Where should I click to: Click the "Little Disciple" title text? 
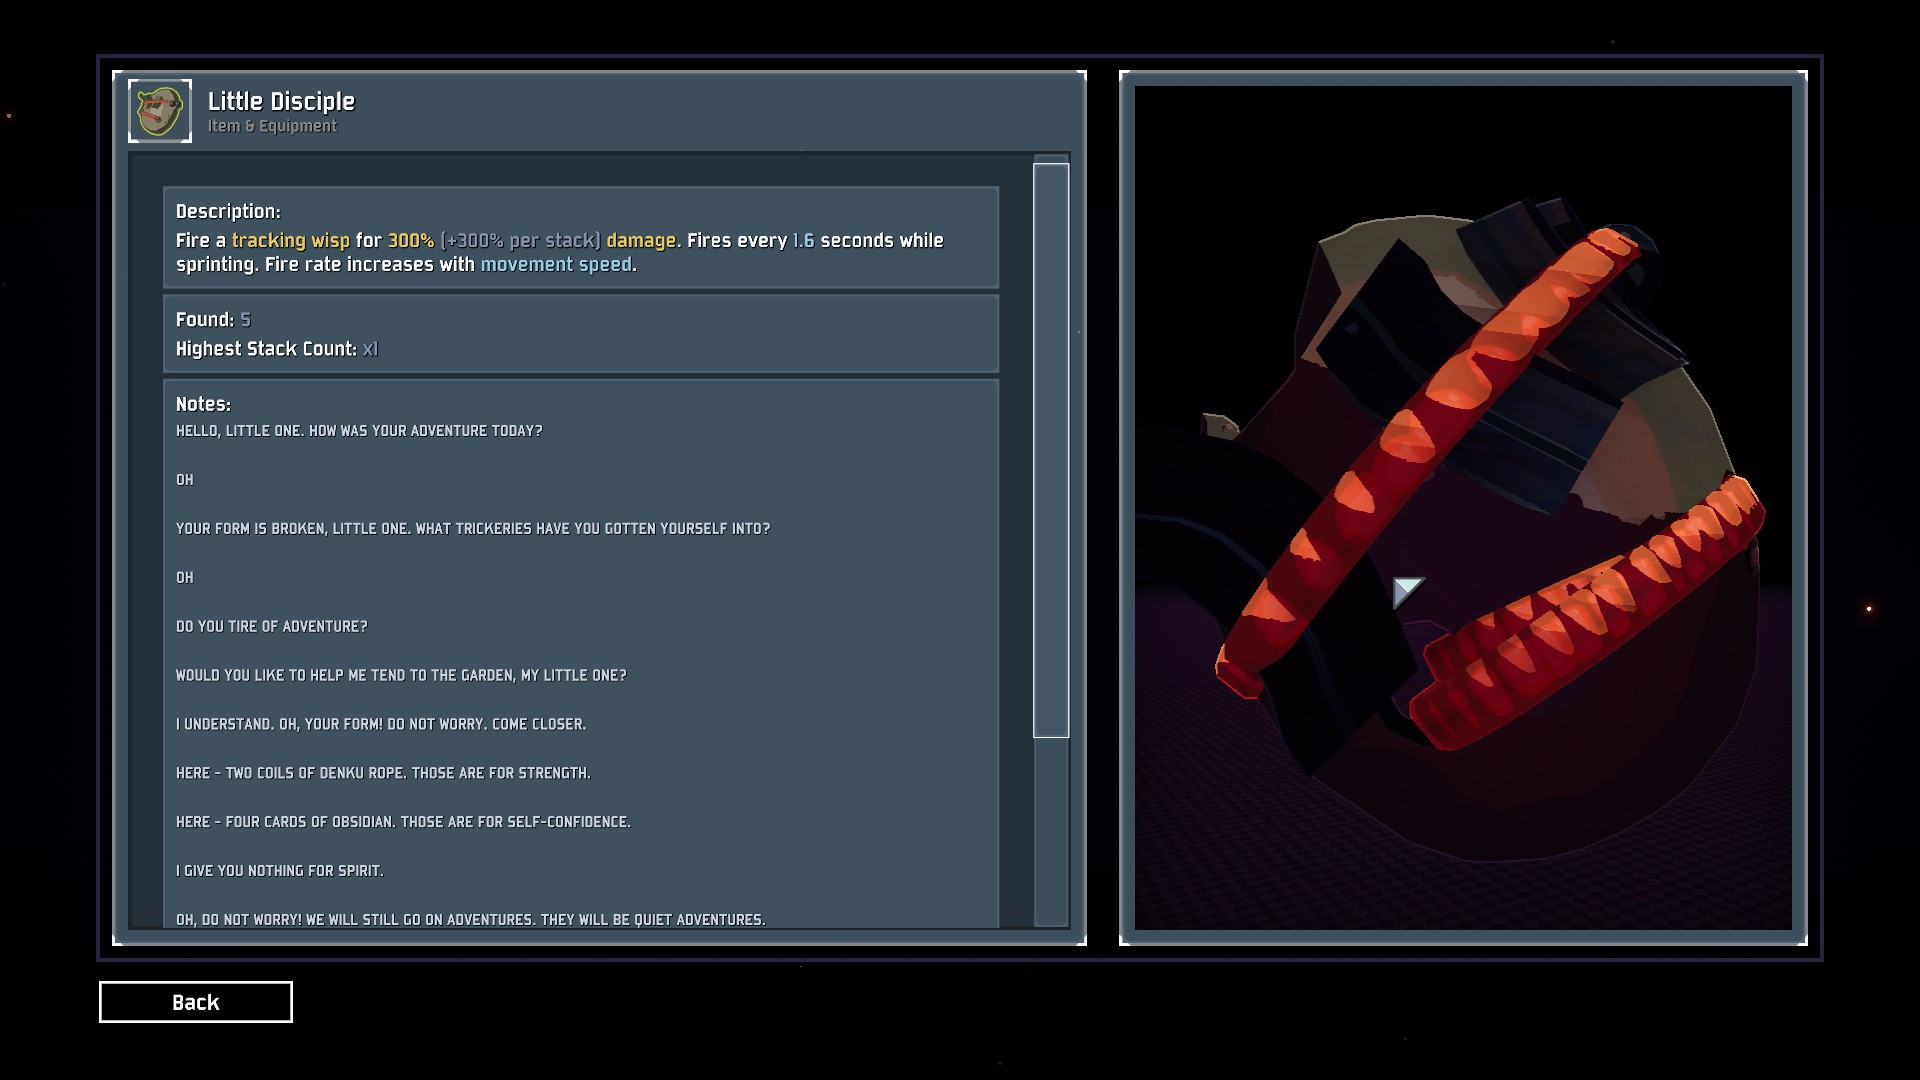(x=281, y=101)
